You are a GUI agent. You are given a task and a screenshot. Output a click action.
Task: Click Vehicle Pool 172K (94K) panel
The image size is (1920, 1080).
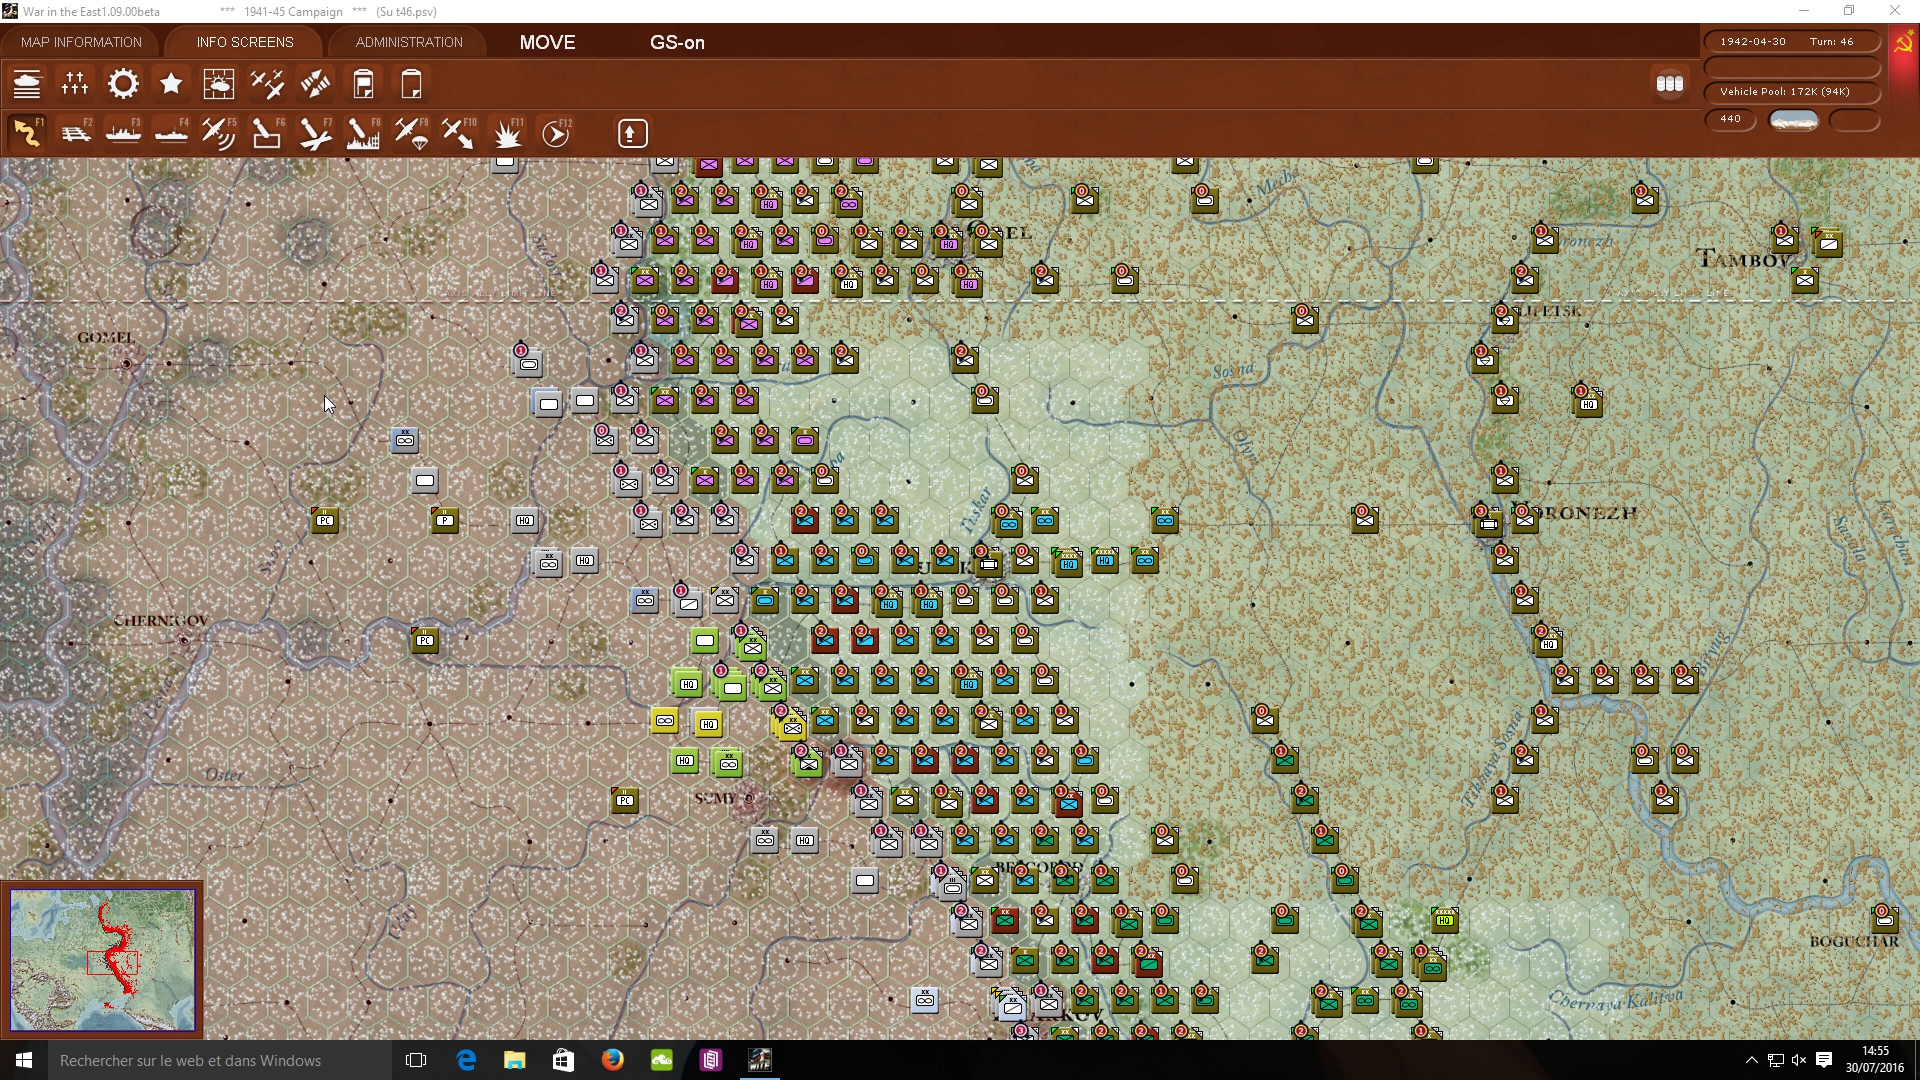[1791, 92]
